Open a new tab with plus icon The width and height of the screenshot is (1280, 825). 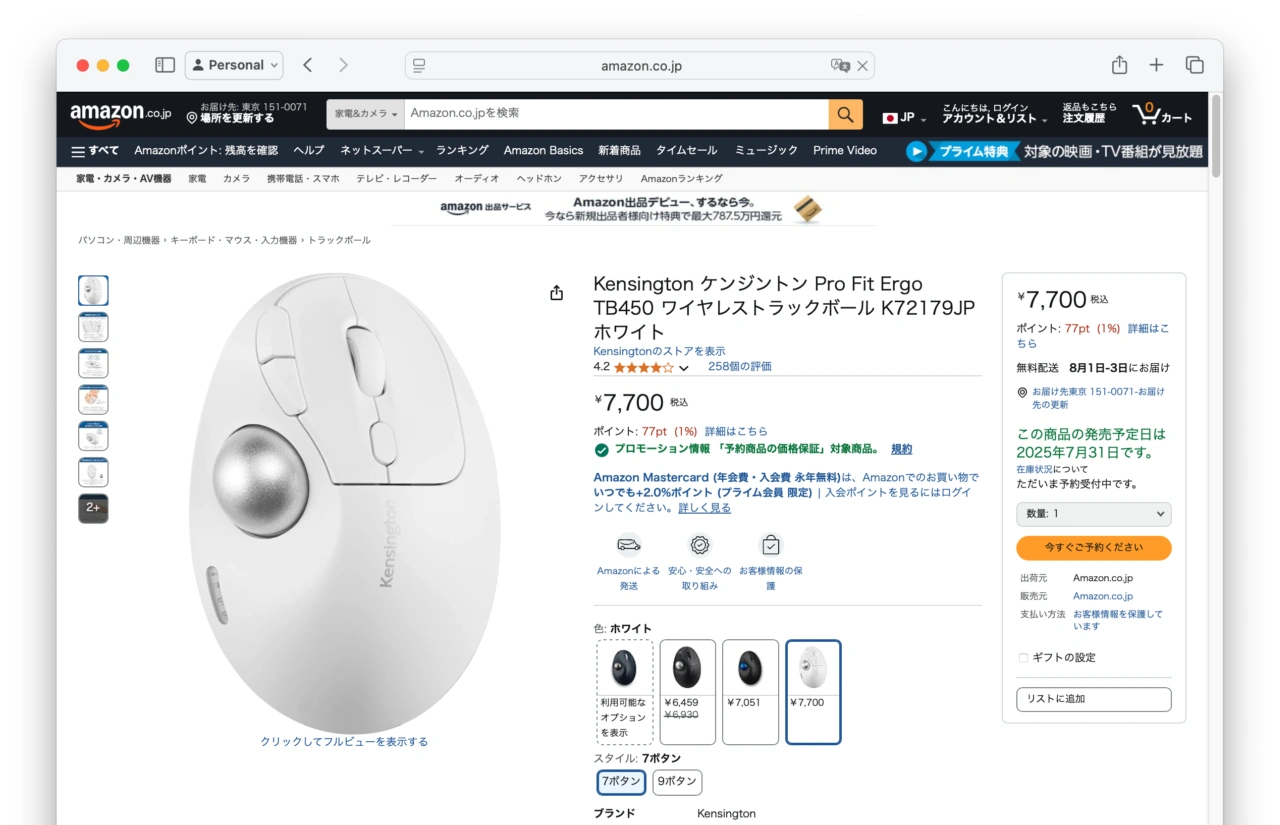[x=1156, y=65]
